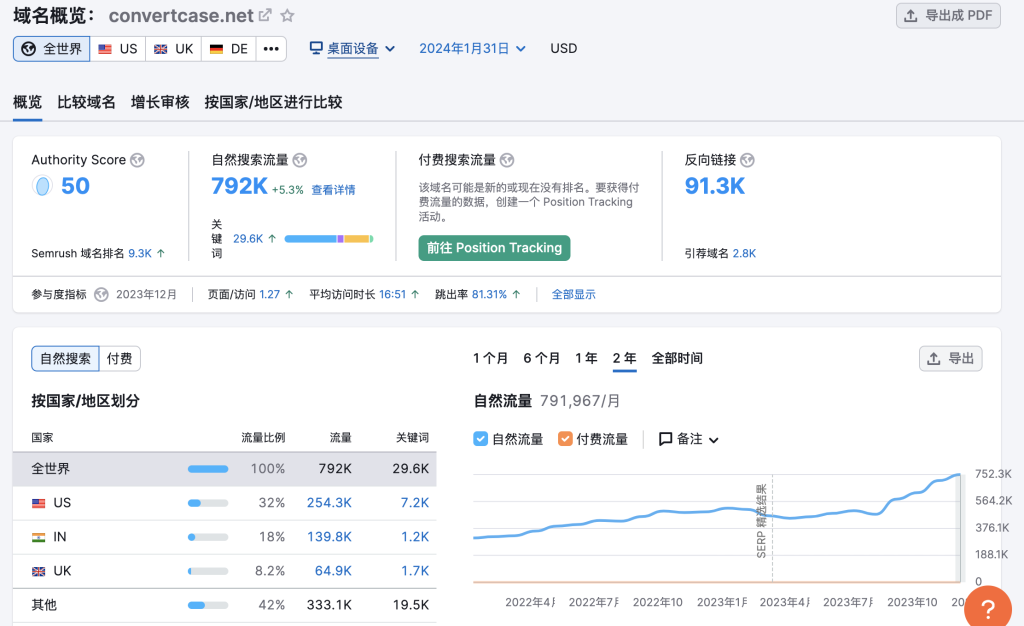1024x626 pixels.
Task: Switch to 自然搜索 toggle
Action: (65, 358)
